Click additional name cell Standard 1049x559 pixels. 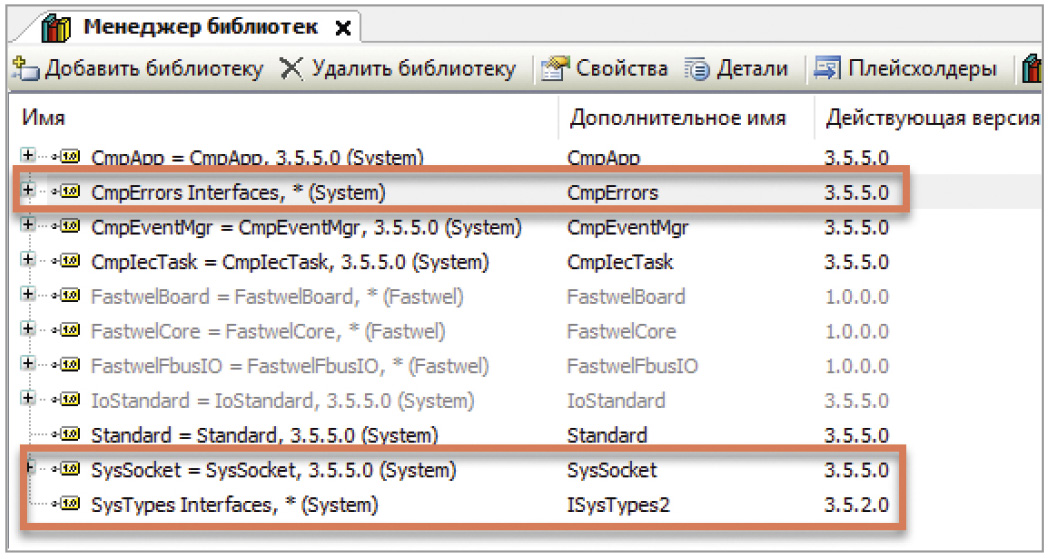607,436
